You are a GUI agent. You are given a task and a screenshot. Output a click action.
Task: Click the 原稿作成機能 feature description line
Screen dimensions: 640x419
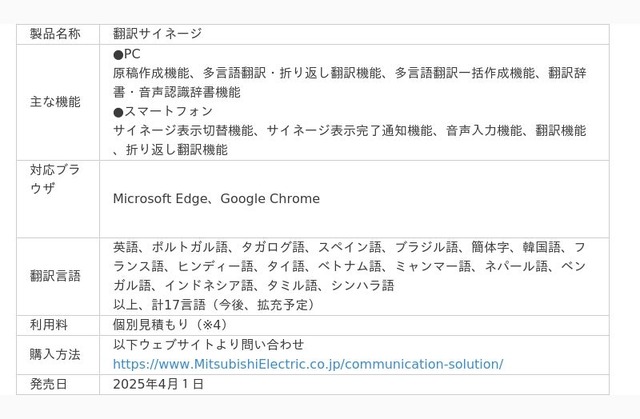pos(350,73)
